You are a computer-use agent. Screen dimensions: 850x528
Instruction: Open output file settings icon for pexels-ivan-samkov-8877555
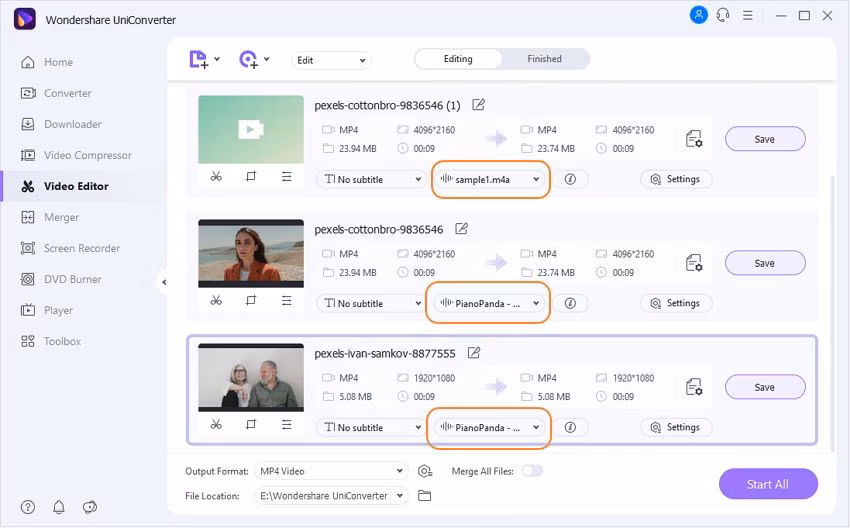[x=694, y=387]
